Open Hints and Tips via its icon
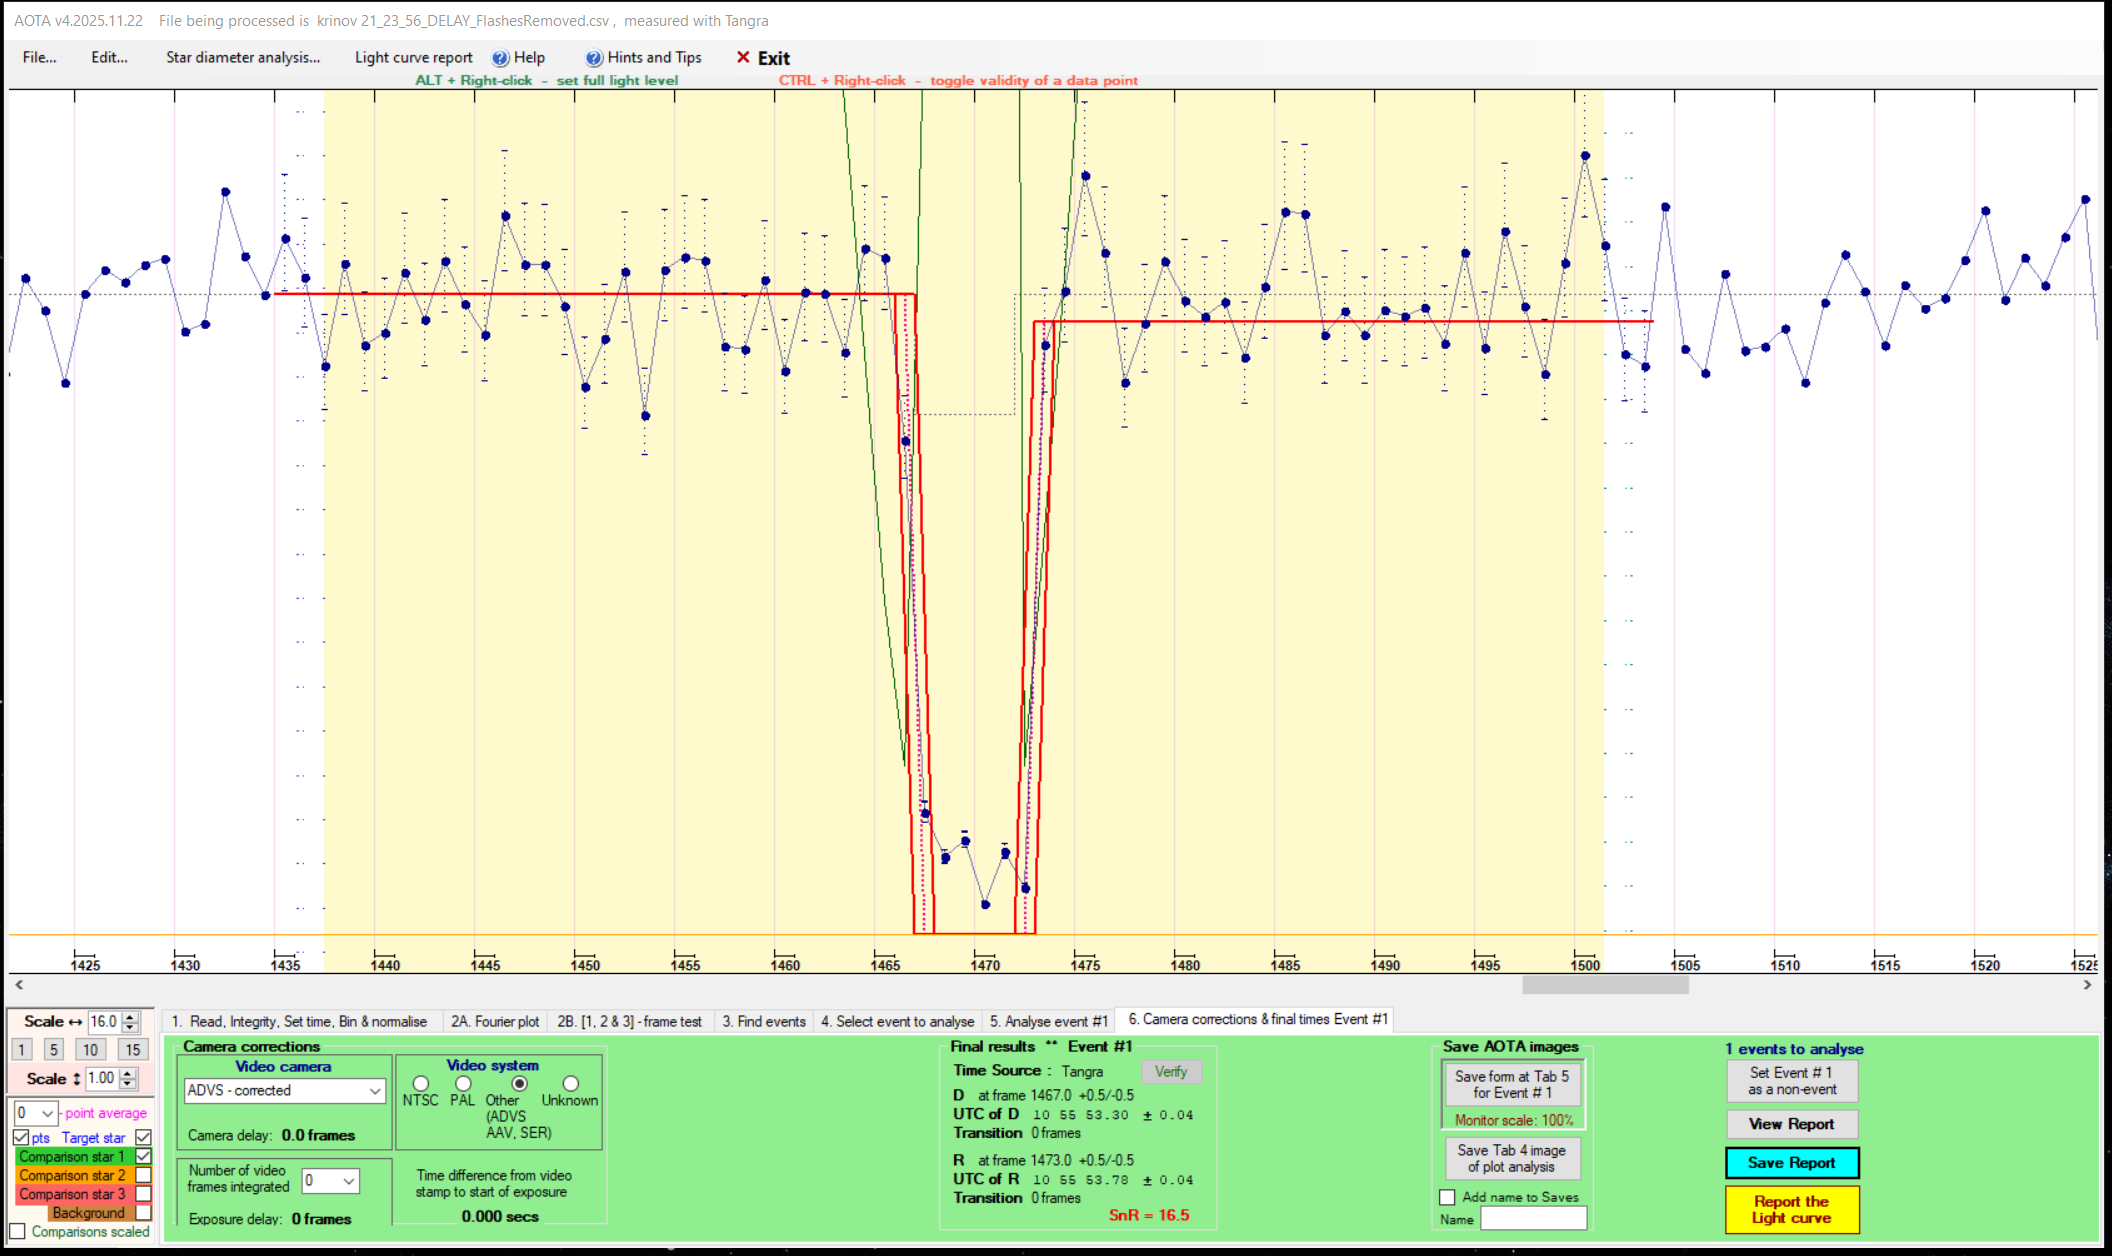The height and width of the screenshot is (1256, 2112). point(594,58)
